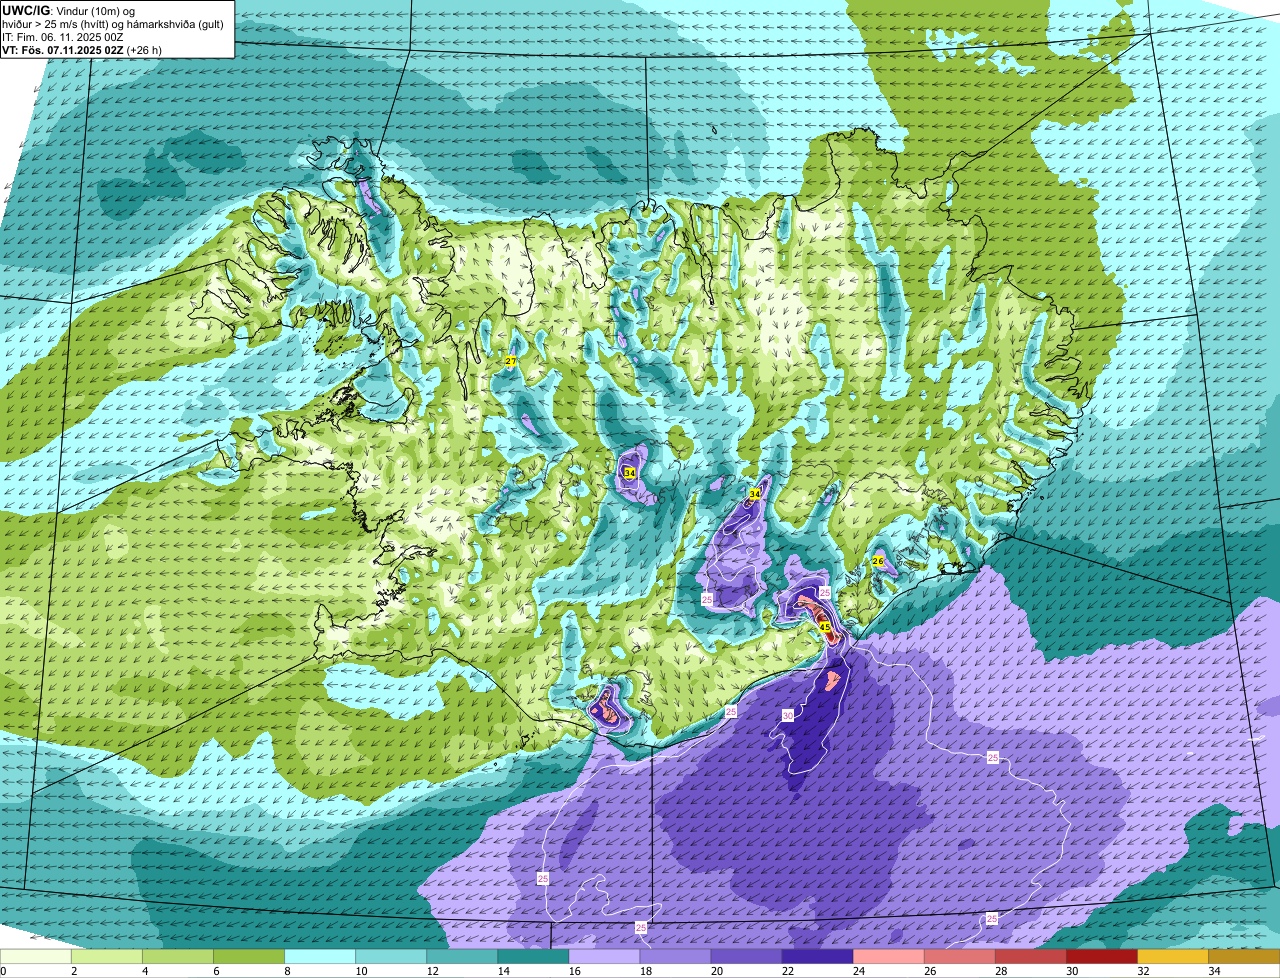Pick the 12–14 m/s teal legend swatch

(462, 956)
